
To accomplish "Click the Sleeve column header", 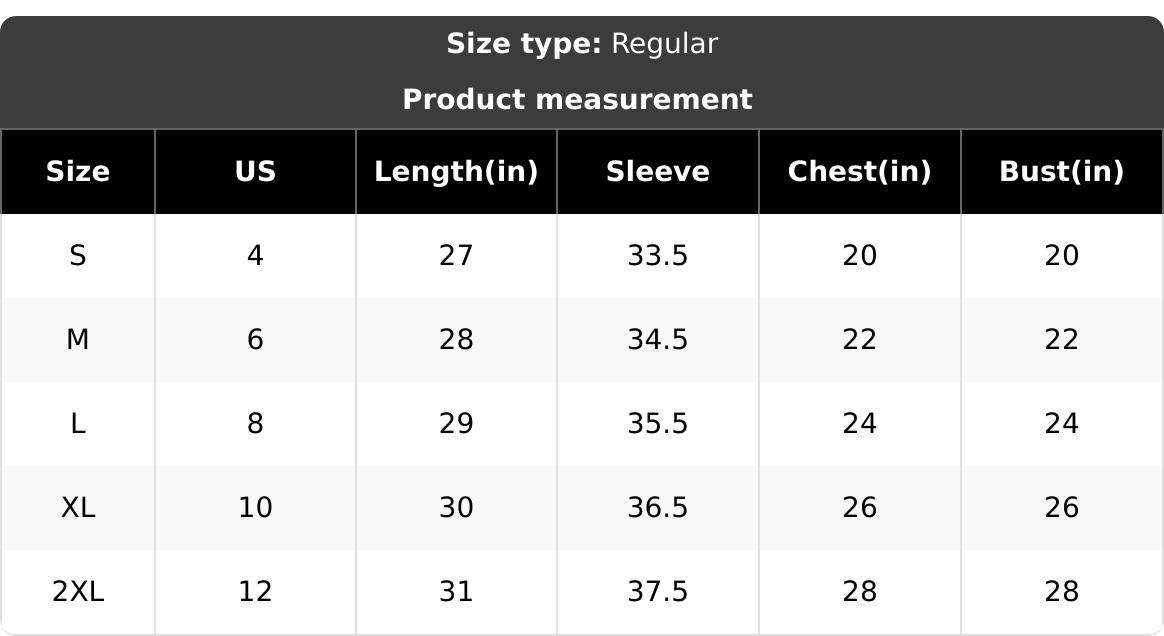I will pos(657,172).
